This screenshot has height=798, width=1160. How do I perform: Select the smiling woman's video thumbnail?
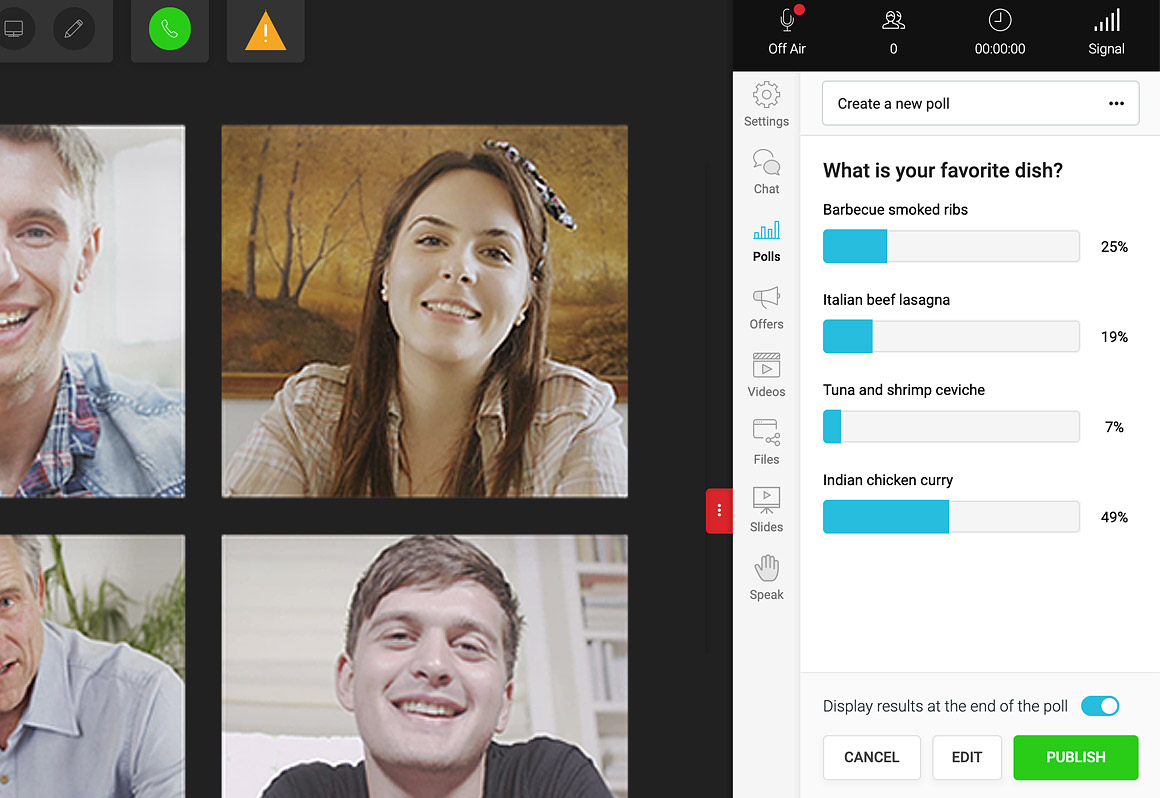point(424,311)
